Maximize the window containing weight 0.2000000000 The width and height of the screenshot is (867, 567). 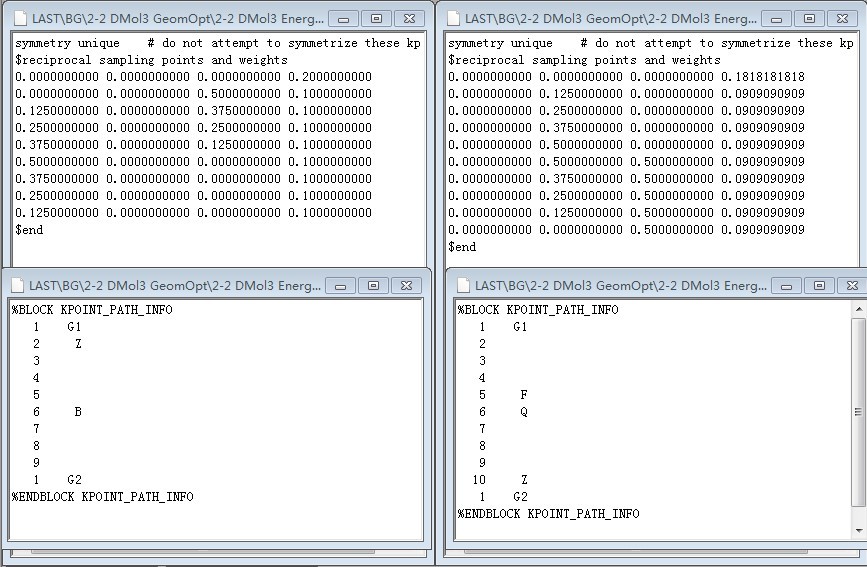376,19
